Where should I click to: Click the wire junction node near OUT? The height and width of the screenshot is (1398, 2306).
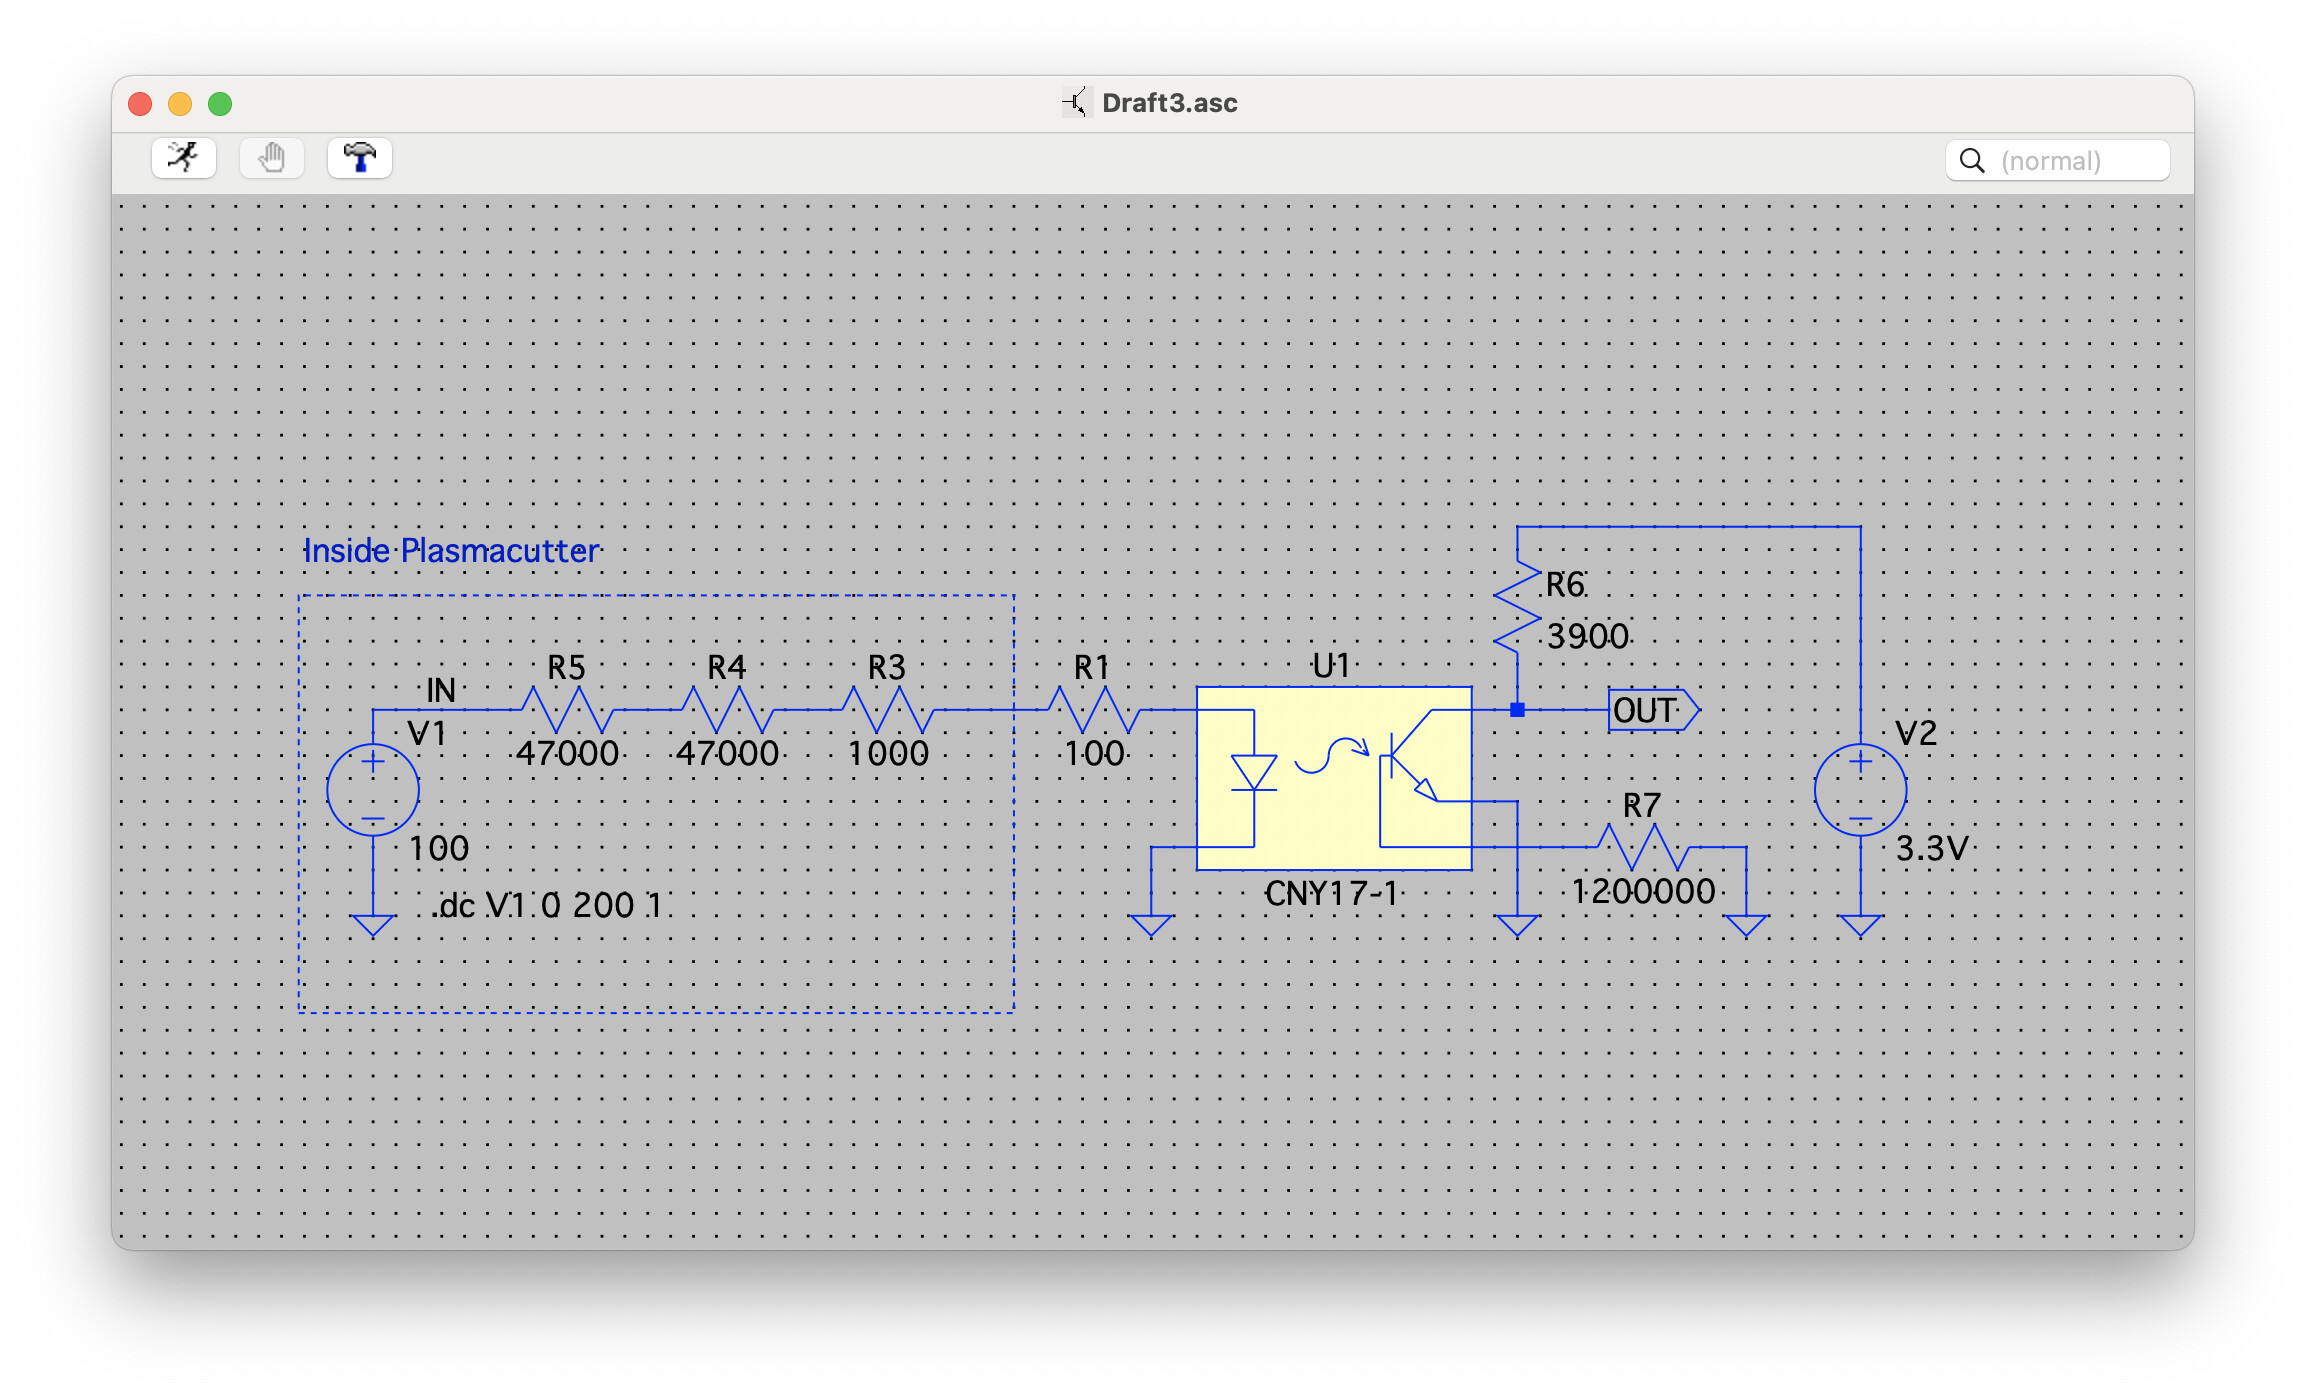(x=1517, y=710)
